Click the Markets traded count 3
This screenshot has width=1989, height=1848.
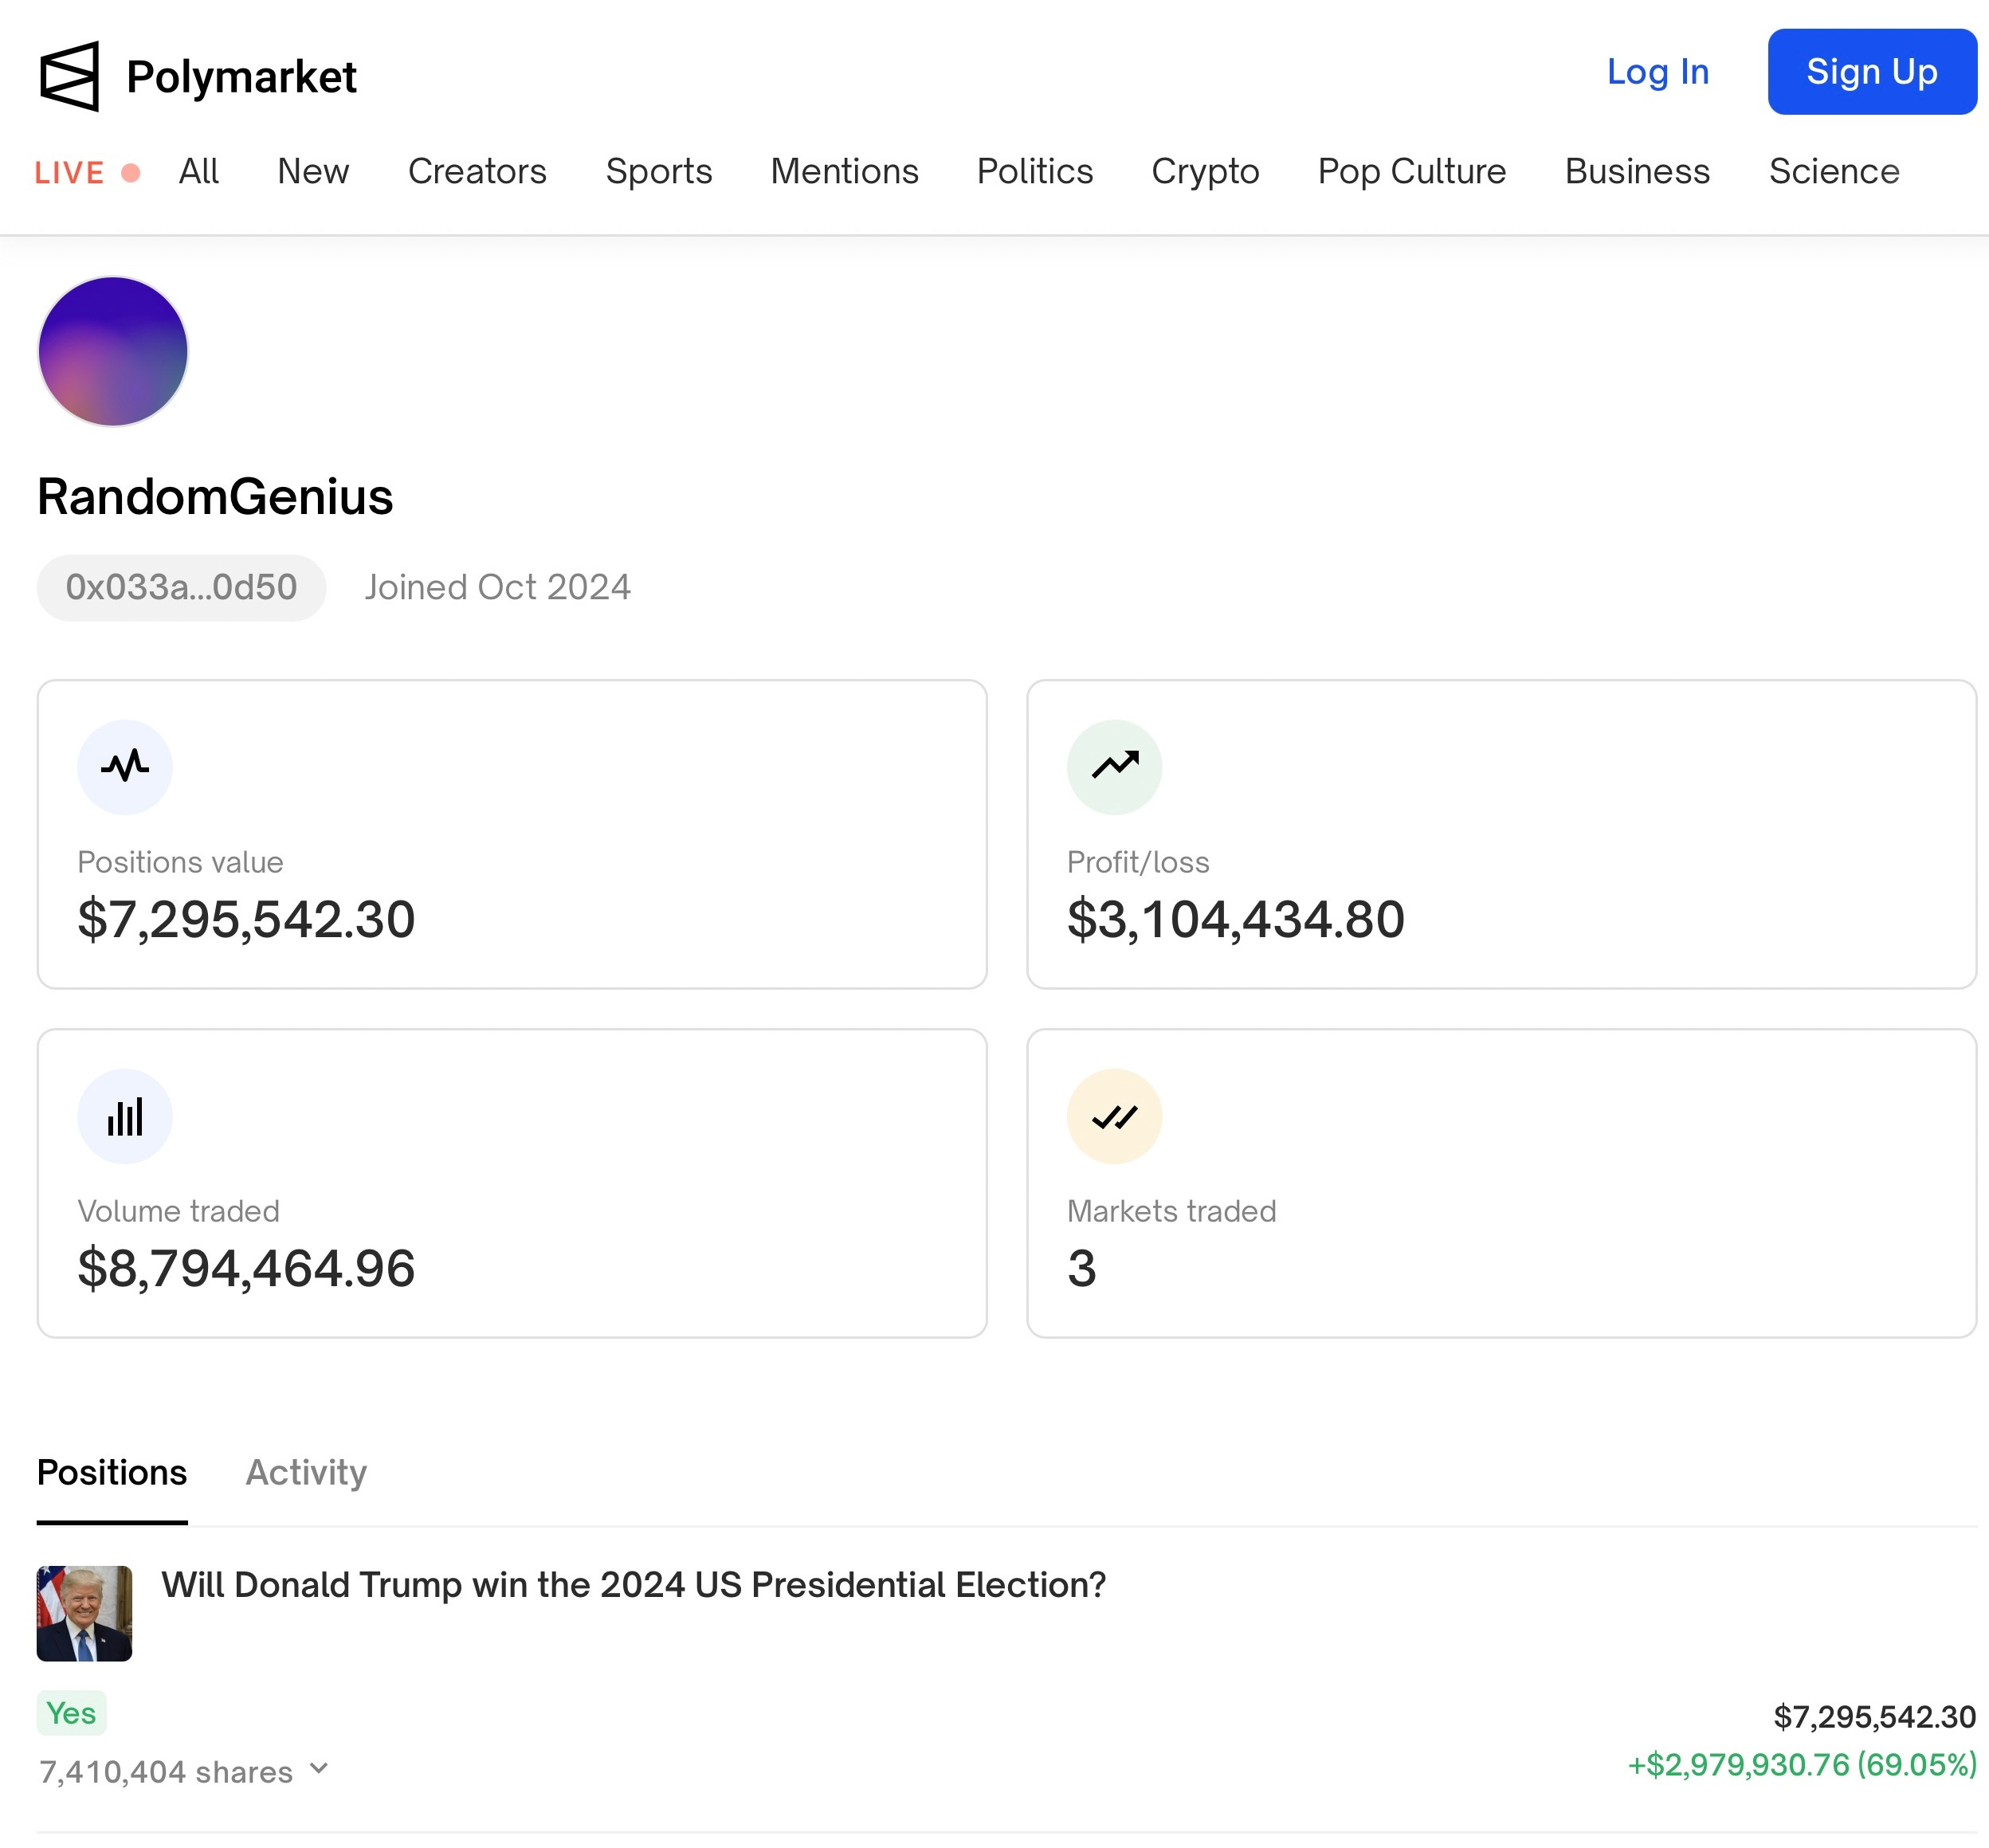[x=1082, y=1268]
